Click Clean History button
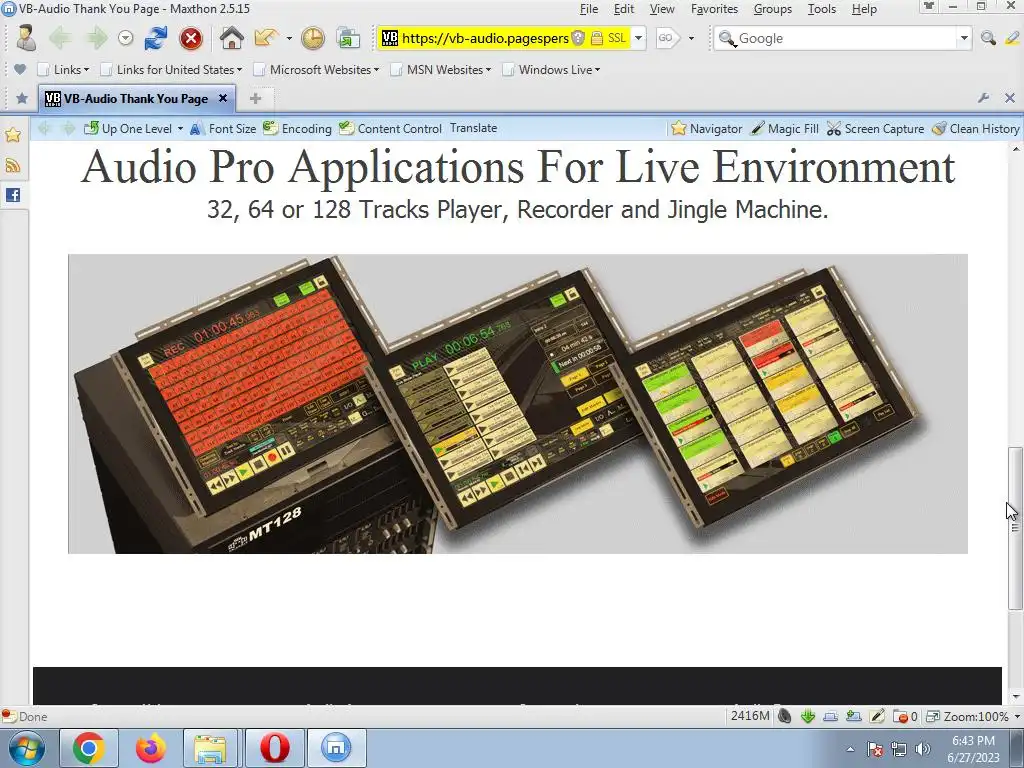Viewport: 1024px width, 768px height. click(976, 129)
